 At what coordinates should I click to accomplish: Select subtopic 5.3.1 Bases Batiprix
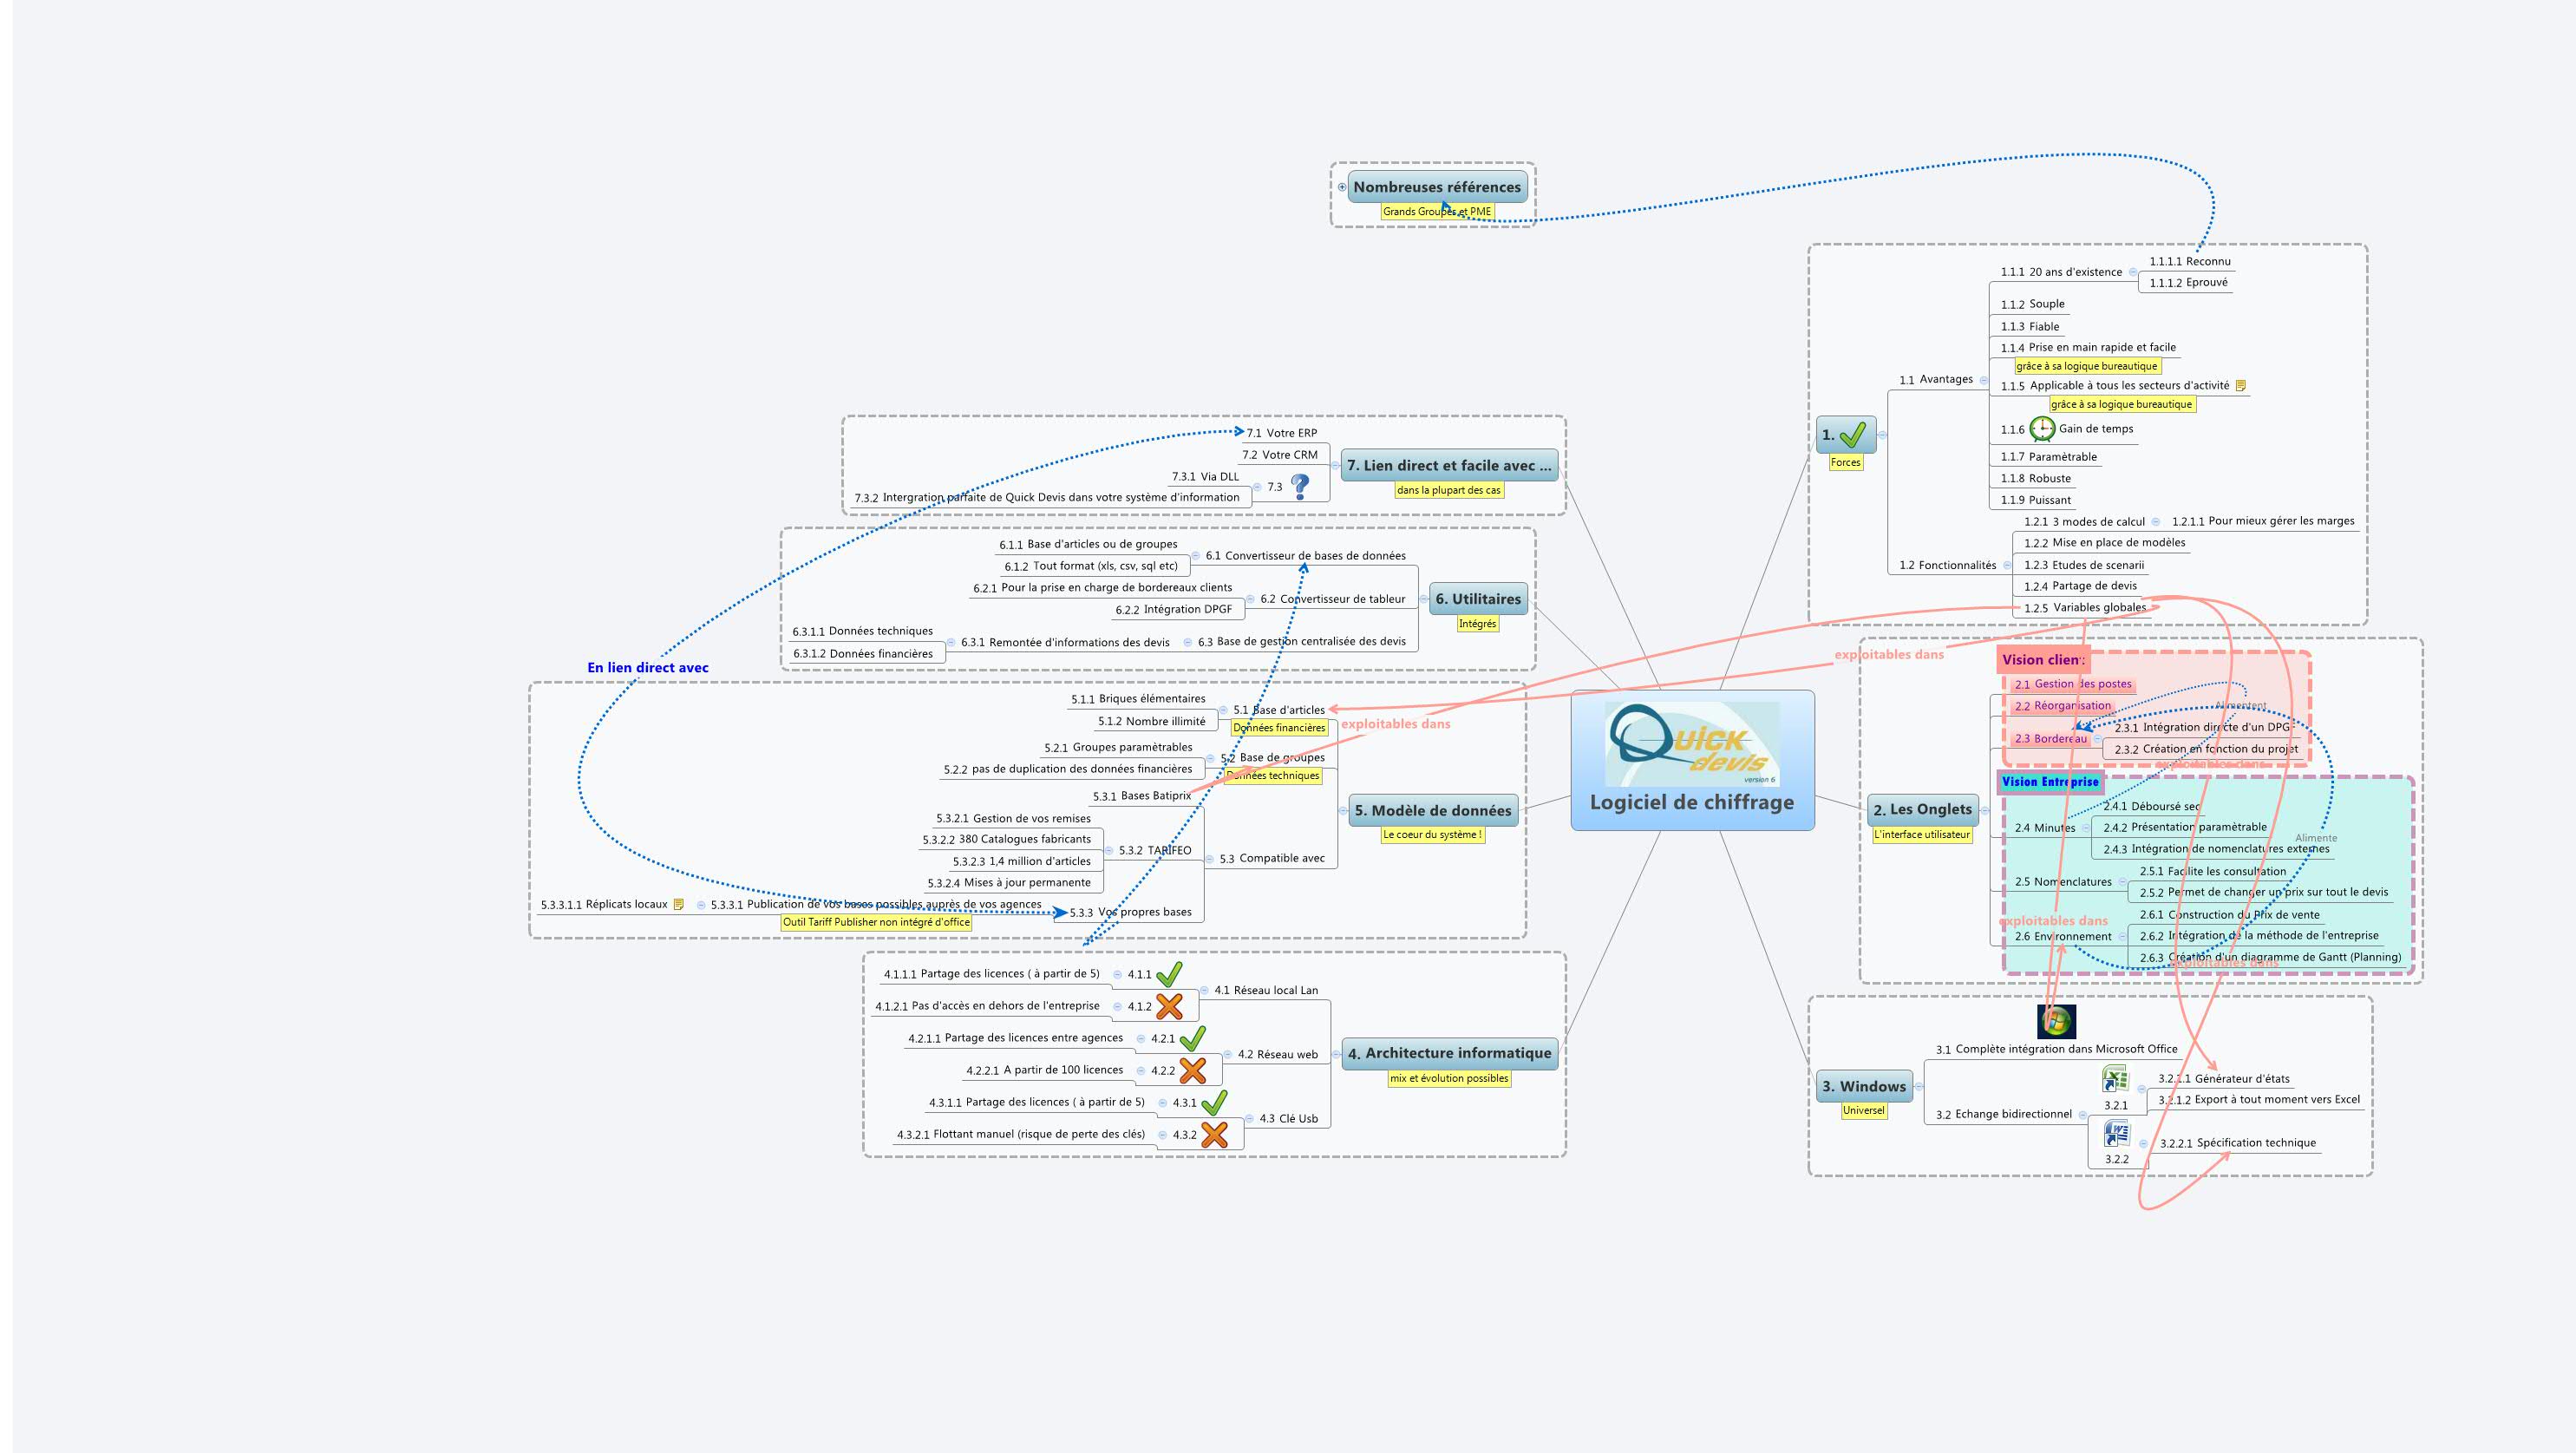click(x=1142, y=796)
